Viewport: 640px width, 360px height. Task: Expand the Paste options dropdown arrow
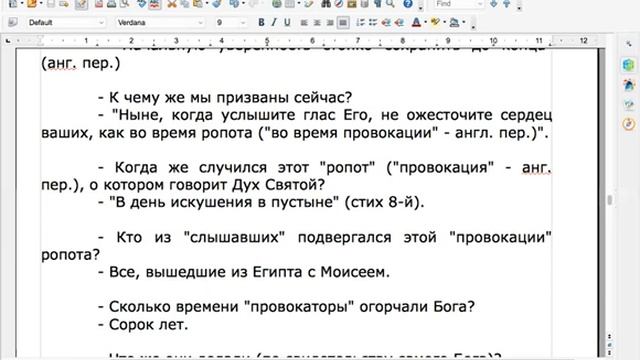click(x=207, y=4)
